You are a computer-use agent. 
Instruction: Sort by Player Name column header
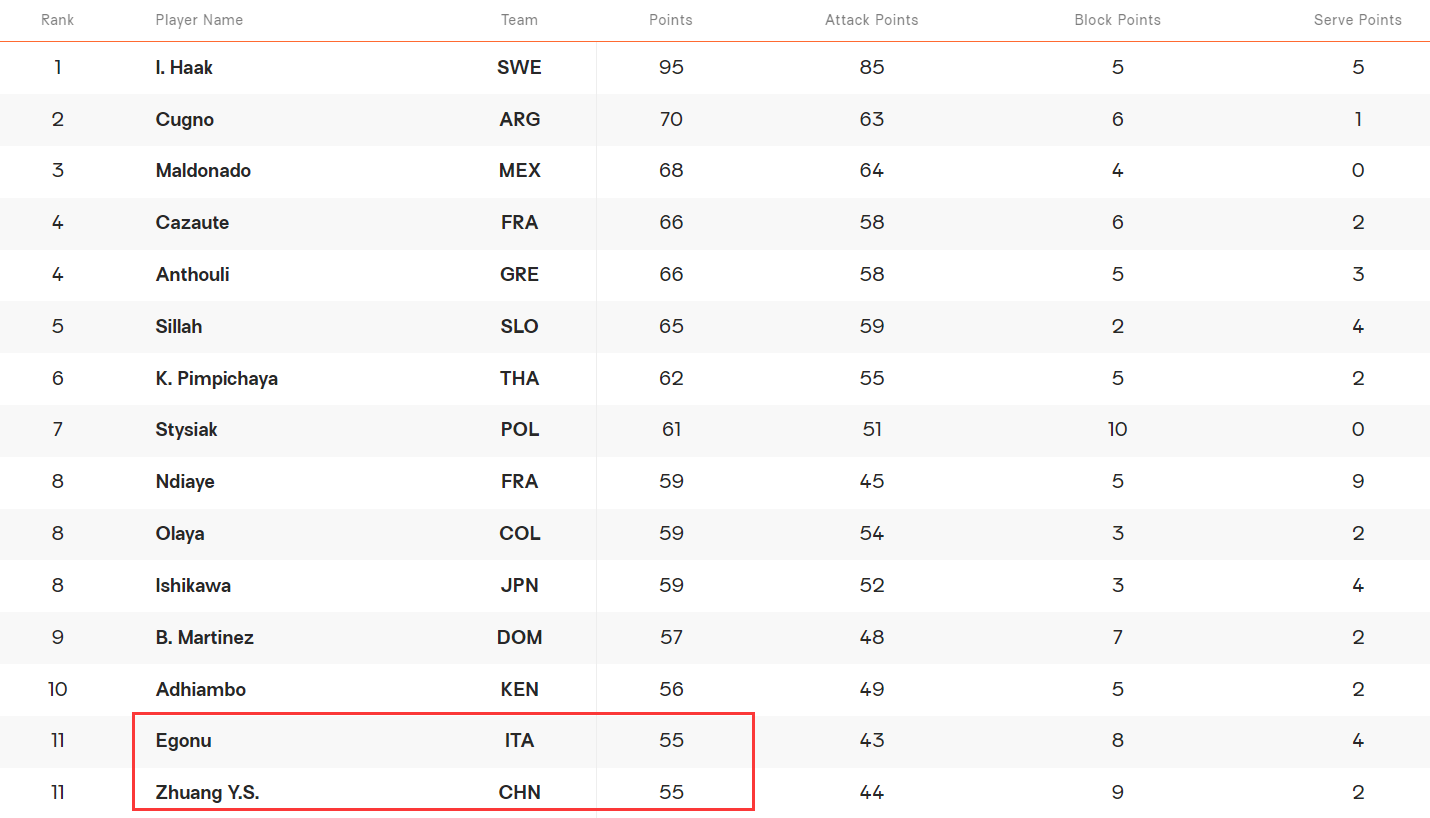coord(199,20)
